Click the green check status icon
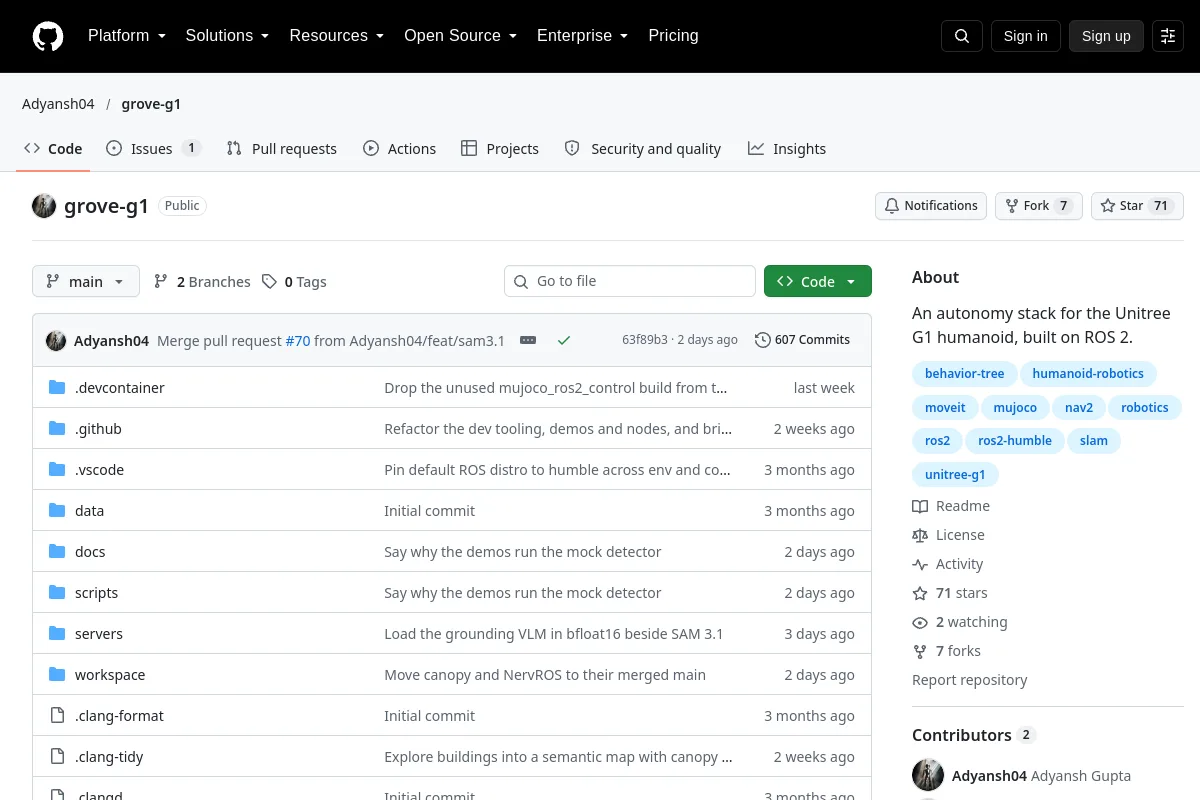Screen dimensions: 1200x800 tap(564, 340)
